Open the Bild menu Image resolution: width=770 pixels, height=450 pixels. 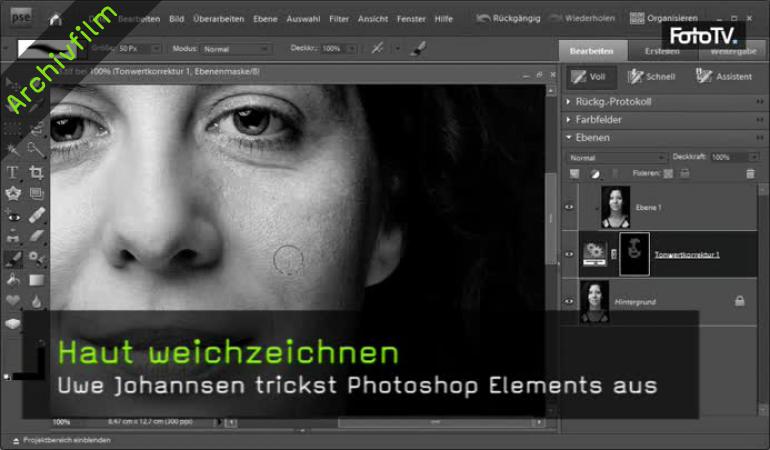click(x=176, y=19)
